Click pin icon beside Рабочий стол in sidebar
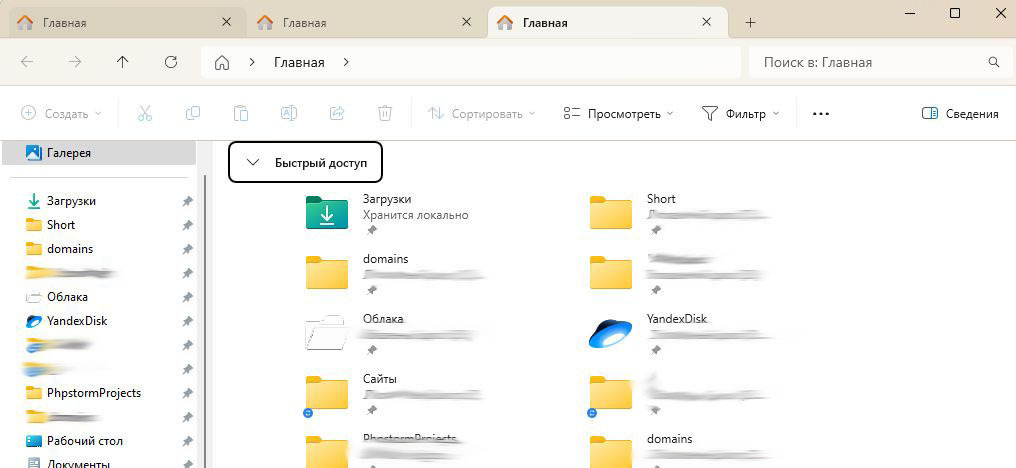 coord(187,441)
